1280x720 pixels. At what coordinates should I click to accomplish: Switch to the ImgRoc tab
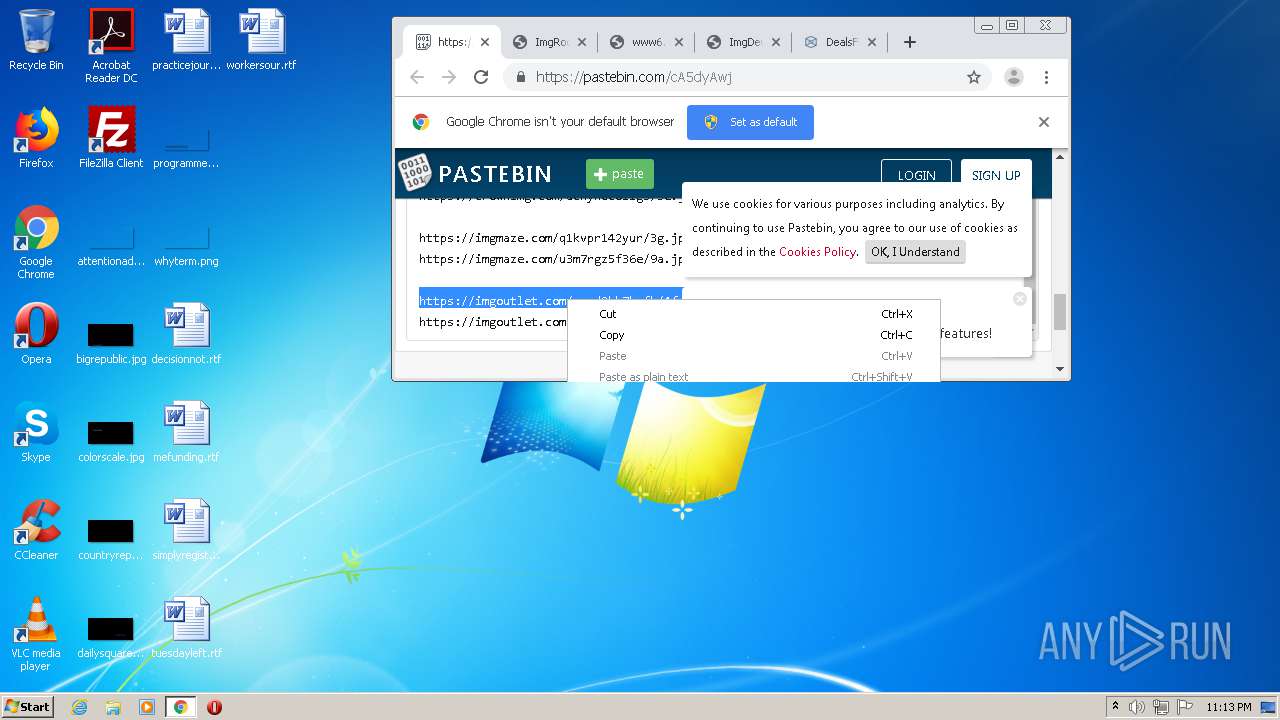(x=549, y=42)
